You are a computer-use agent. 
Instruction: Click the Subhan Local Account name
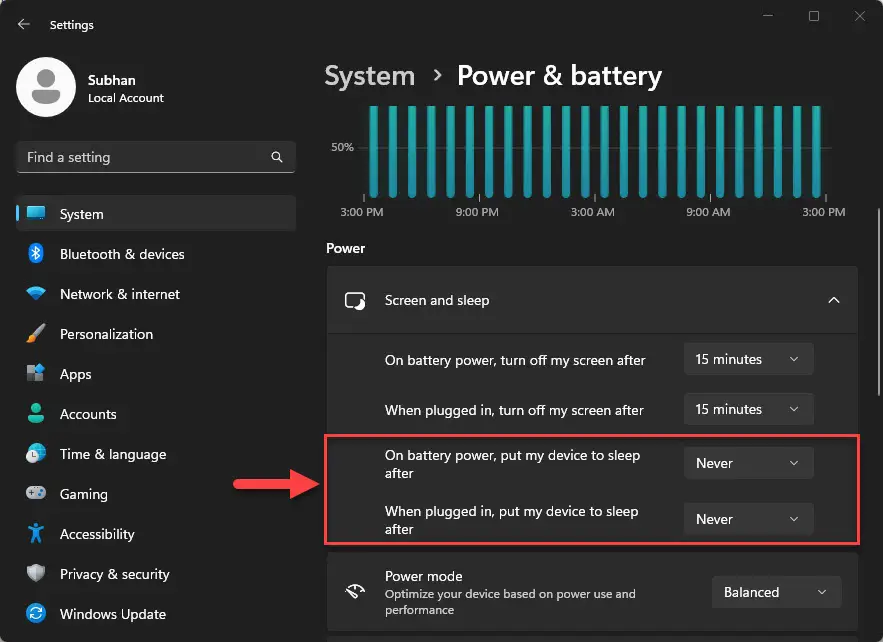click(x=126, y=88)
